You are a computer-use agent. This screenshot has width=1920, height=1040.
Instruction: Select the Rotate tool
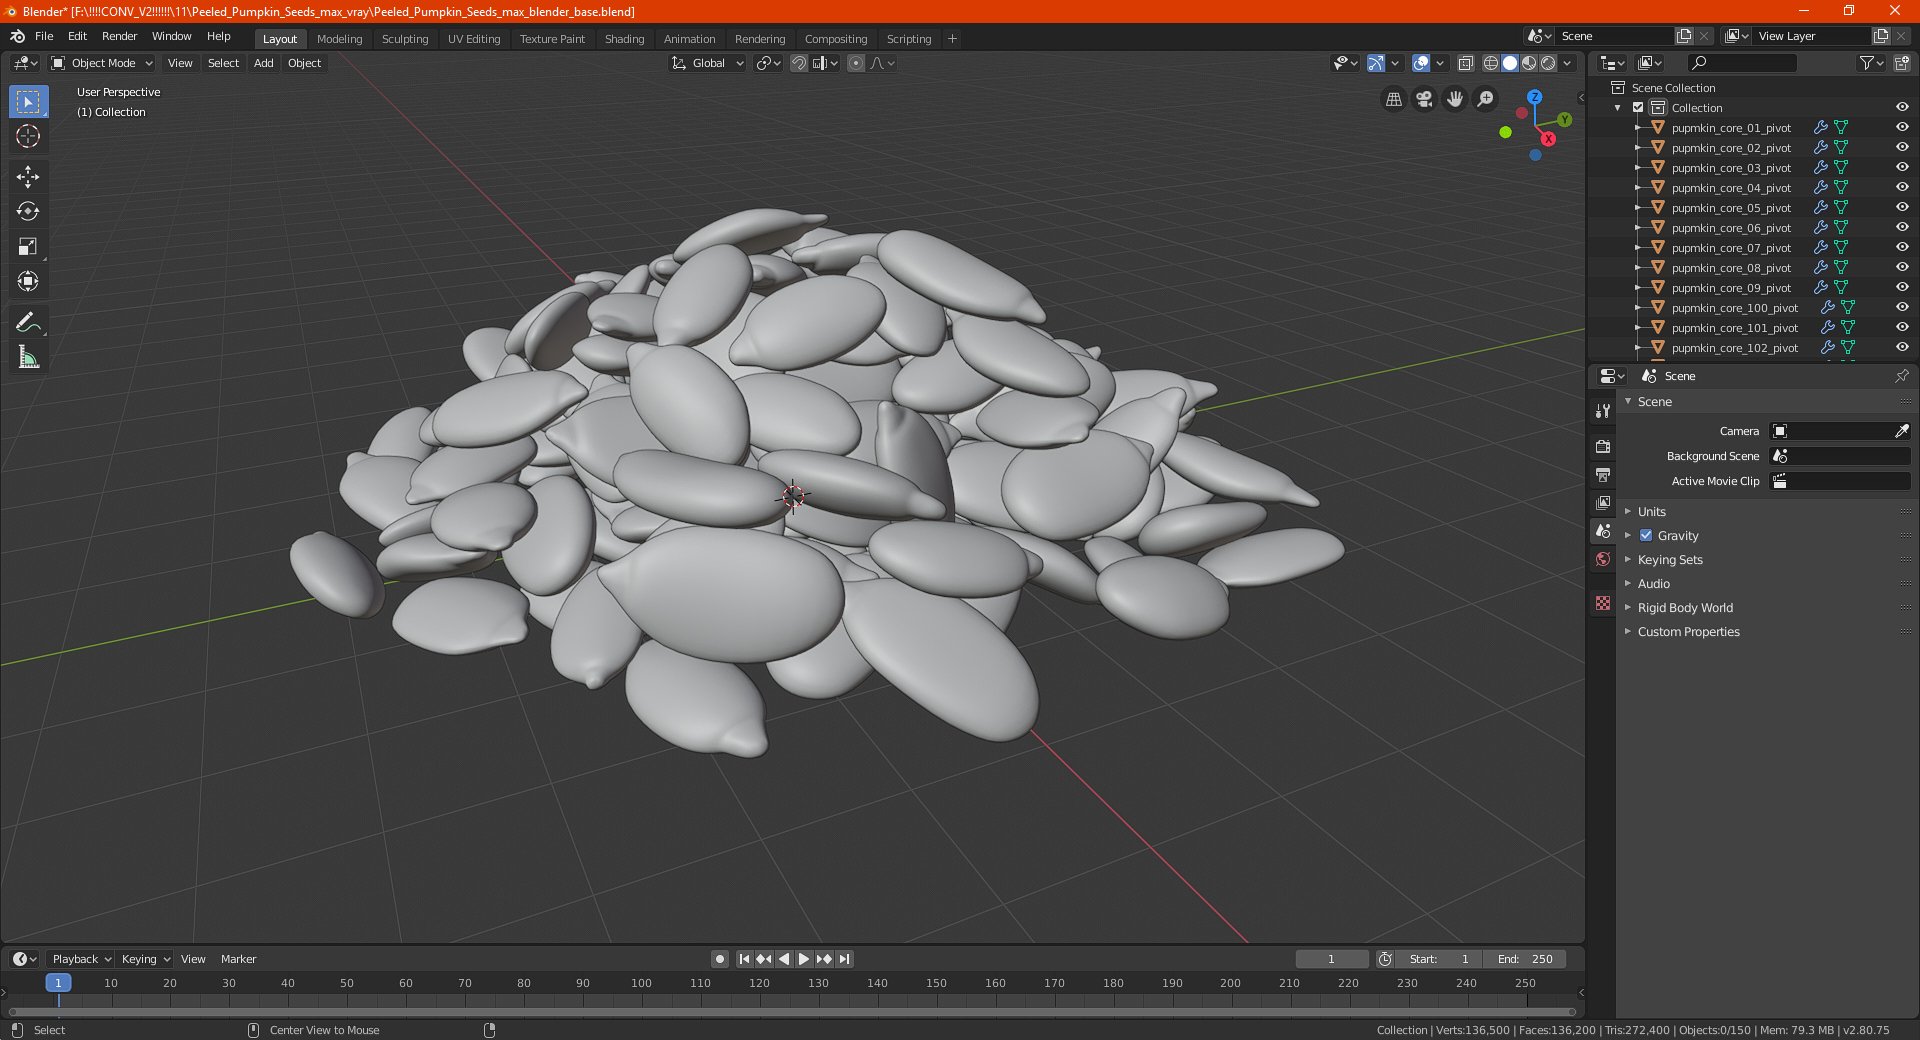28,211
